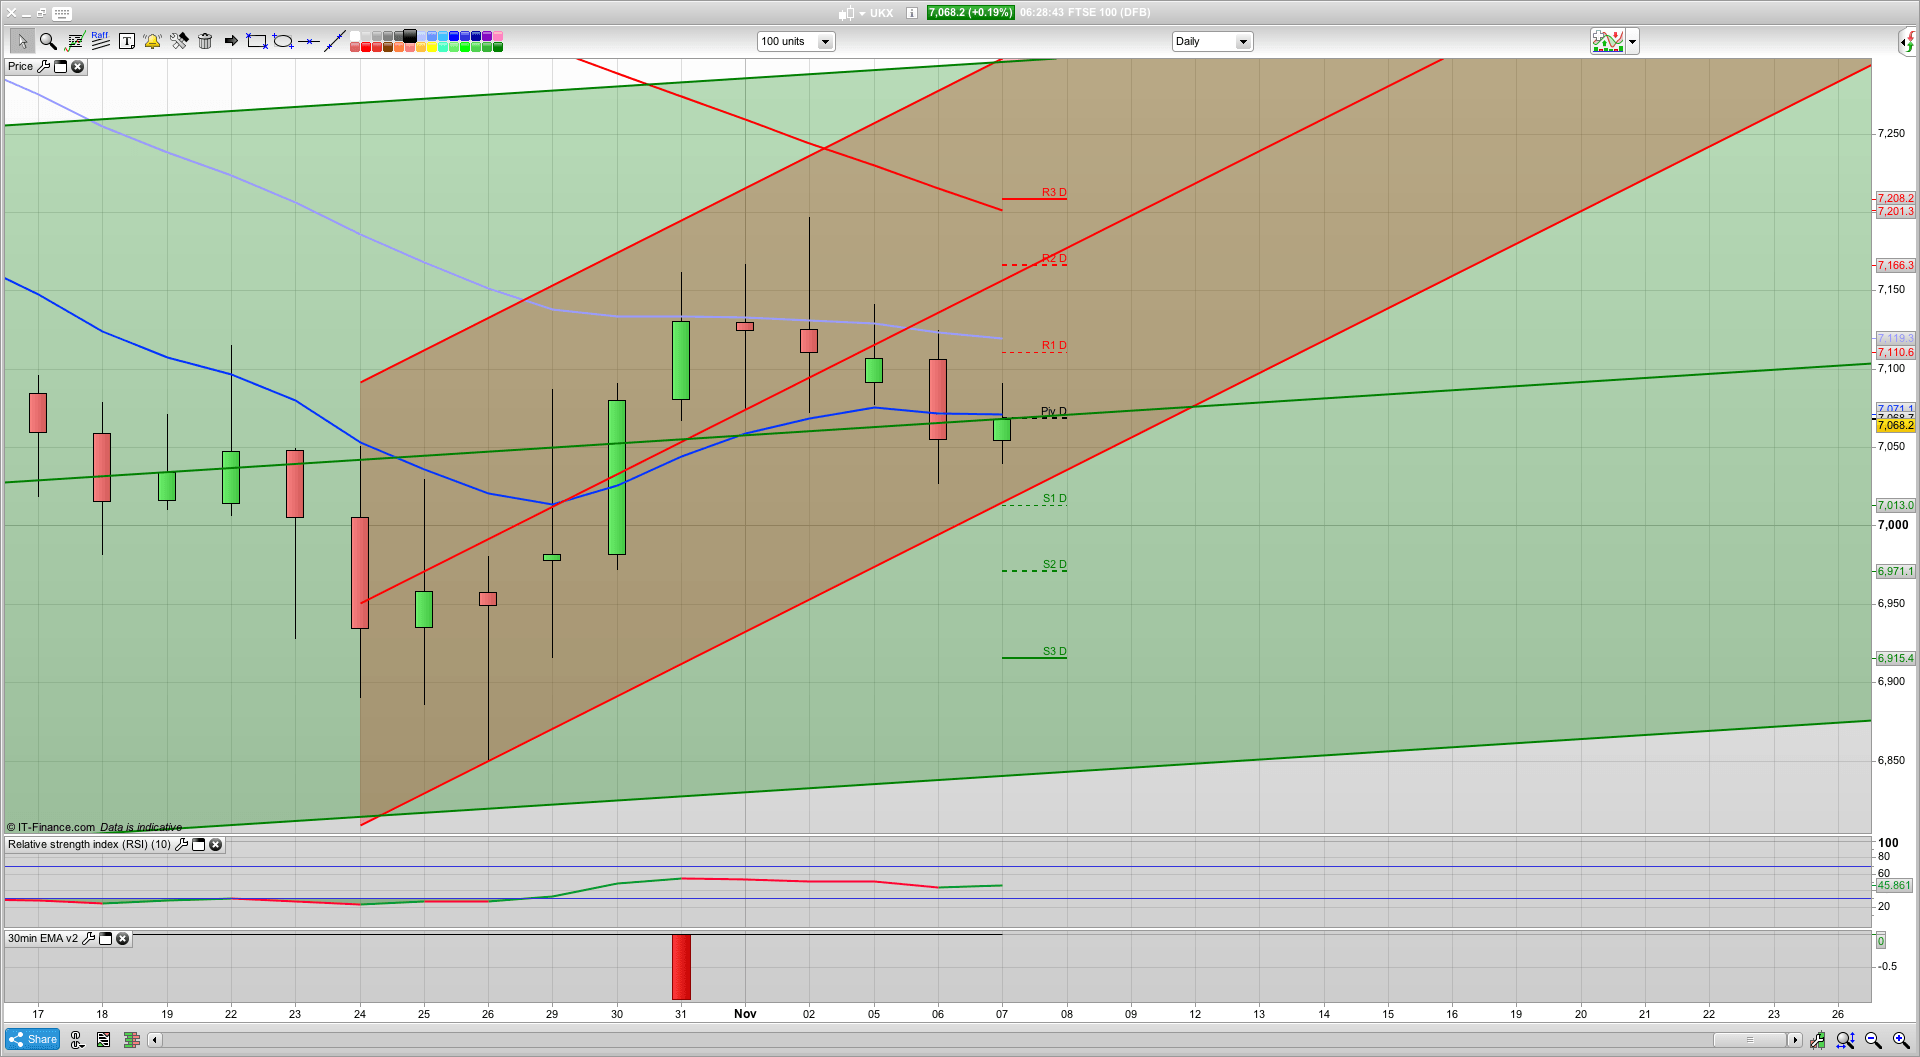The width and height of the screenshot is (1920, 1057).
Task: Click the 7,208.2 price axis label
Action: tap(1895, 198)
